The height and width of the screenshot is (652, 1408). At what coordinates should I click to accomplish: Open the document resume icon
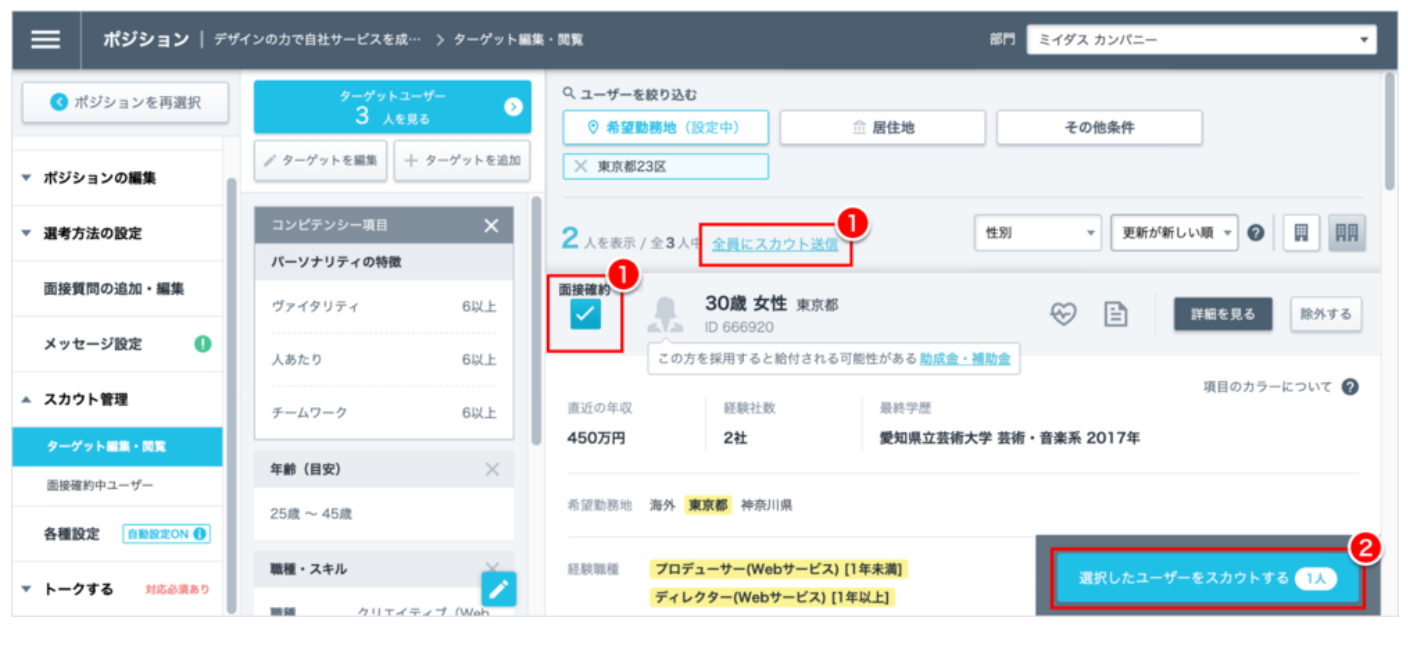[x=1115, y=314]
